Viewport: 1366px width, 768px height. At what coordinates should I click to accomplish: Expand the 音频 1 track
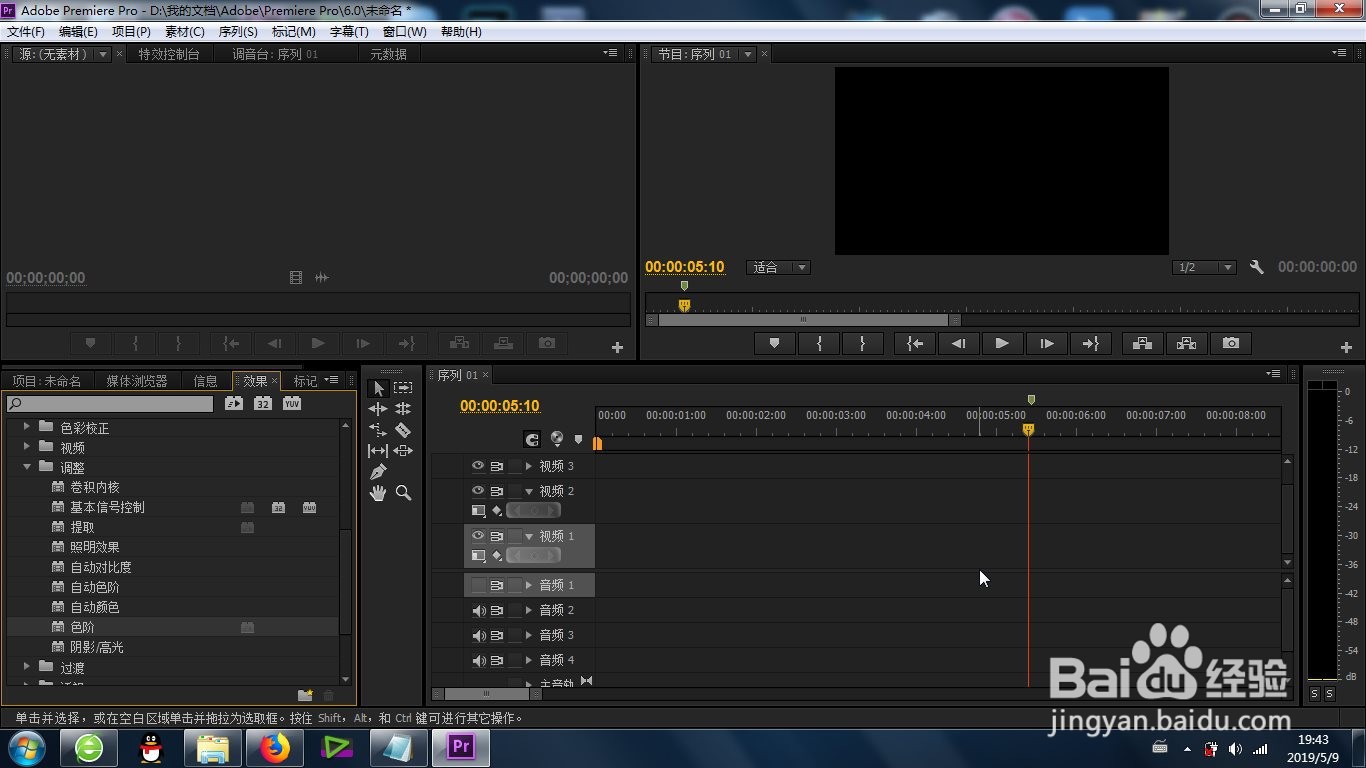[529, 585]
